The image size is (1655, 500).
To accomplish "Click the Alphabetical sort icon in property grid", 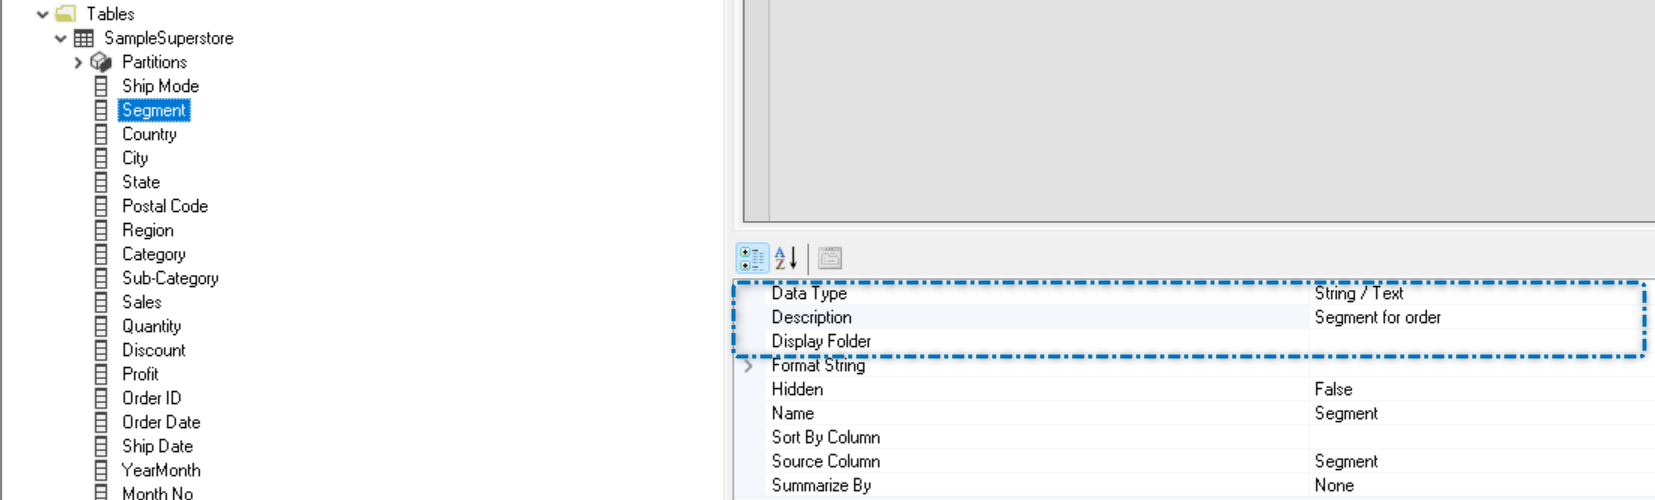I will 786,258.
